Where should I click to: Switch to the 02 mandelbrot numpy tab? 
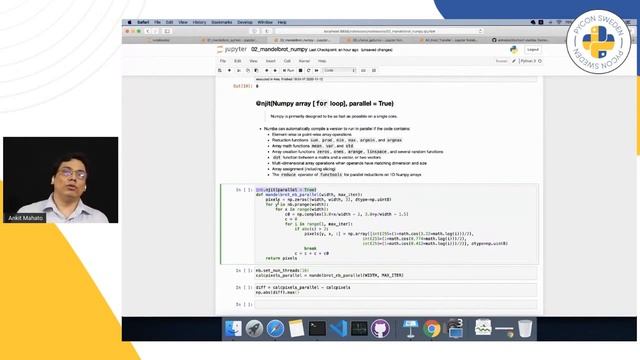[304, 40]
